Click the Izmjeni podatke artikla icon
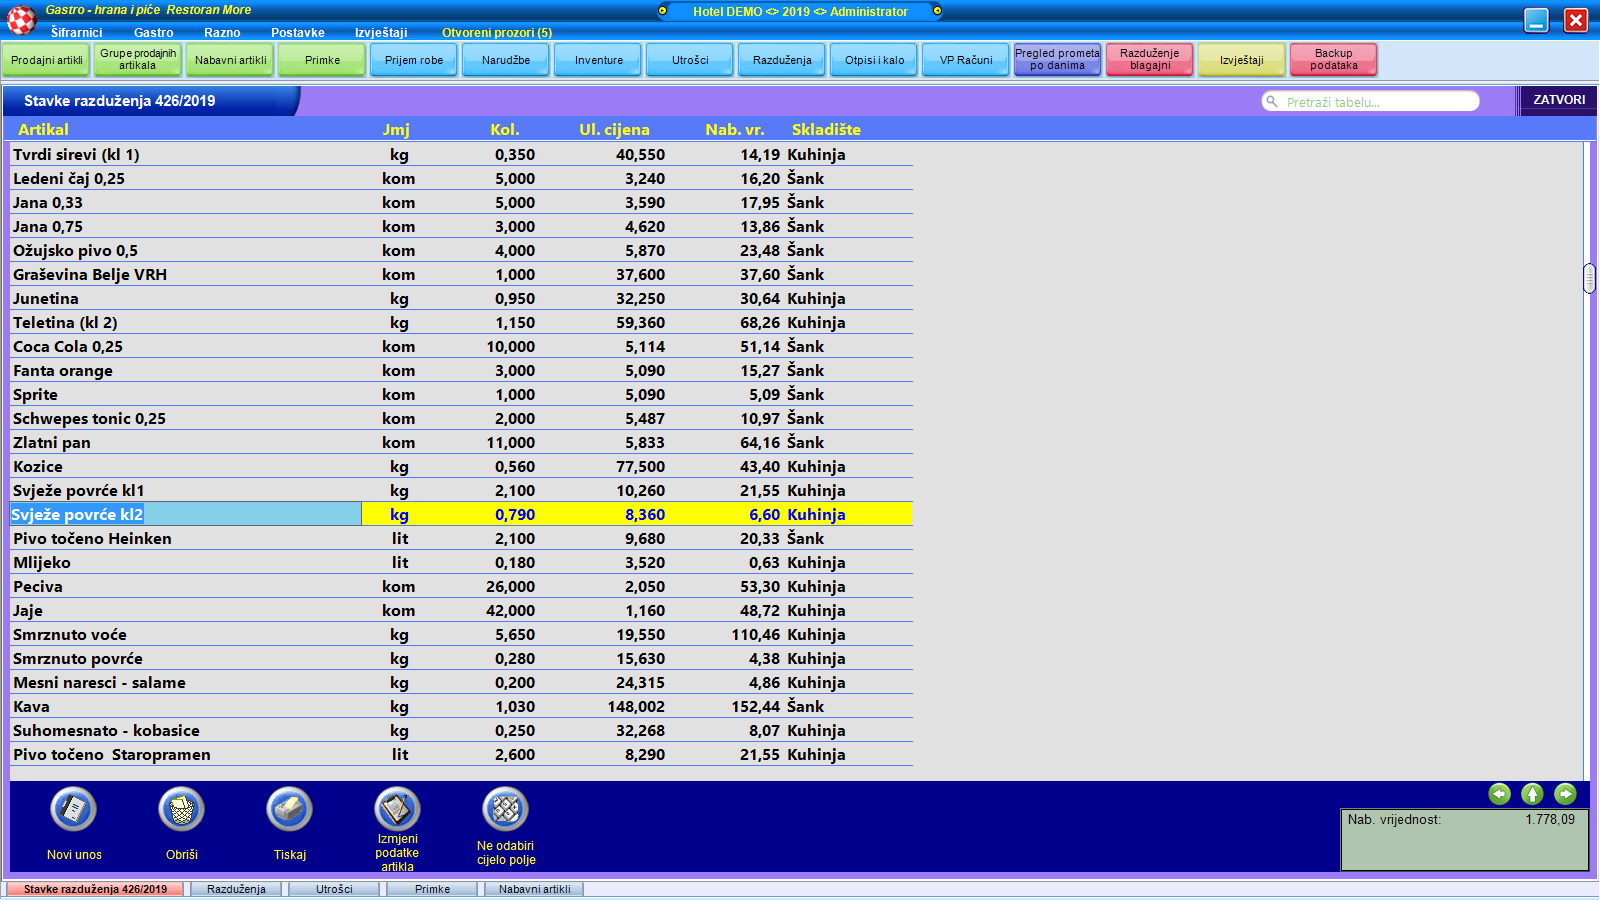Image resolution: width=1600 pixels, height=900 pixels. pyautogui.click(x=397, y=809)
